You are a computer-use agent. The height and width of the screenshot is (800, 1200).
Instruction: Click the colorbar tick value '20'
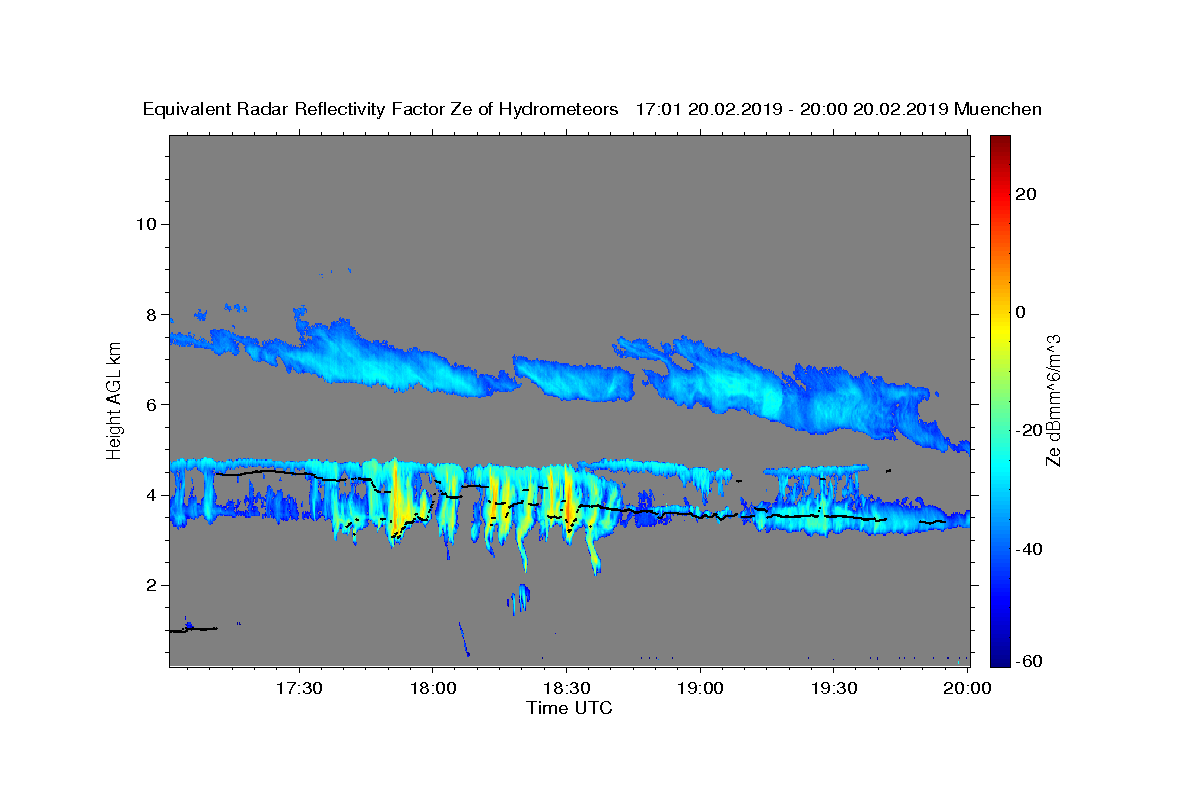pos(1025,194)
